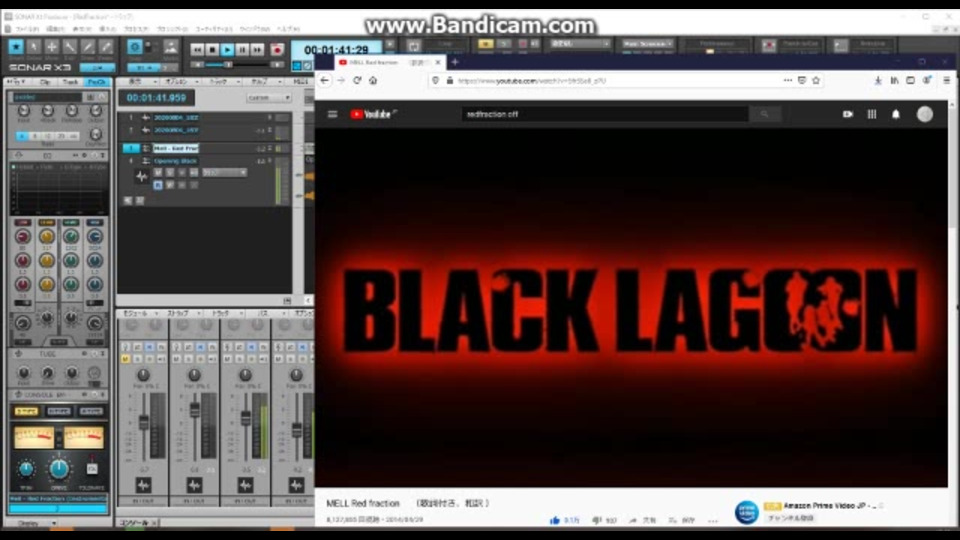Open the YouTube create video icon

click(x=848, y=114)
